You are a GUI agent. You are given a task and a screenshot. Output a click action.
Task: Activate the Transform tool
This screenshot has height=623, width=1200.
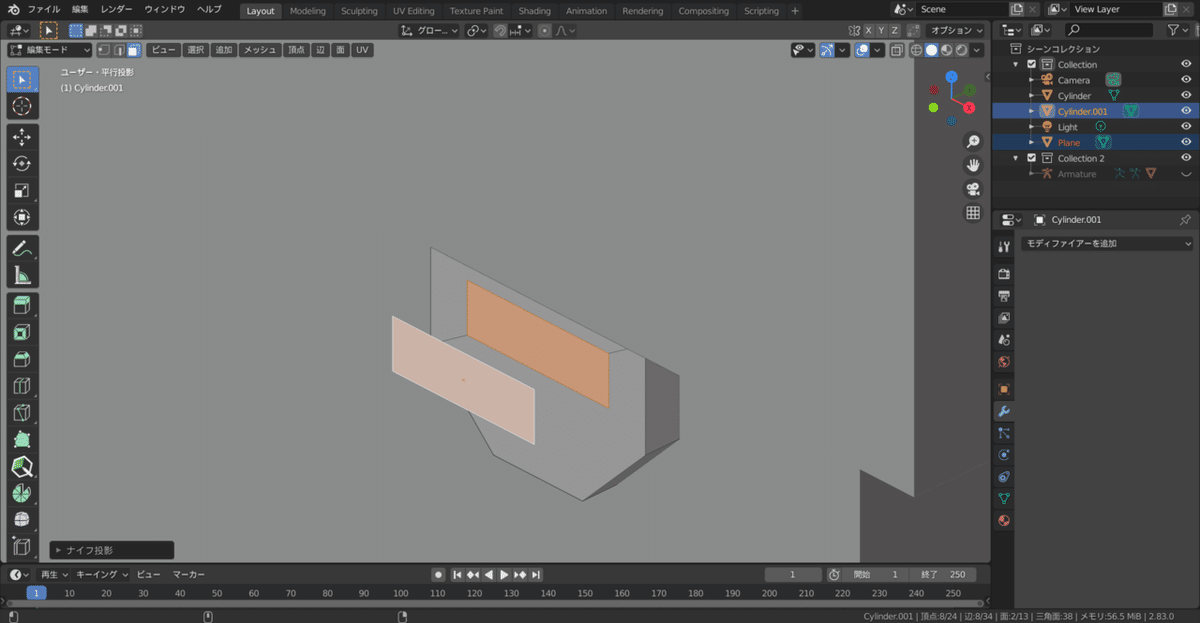(x=22, y=217)
